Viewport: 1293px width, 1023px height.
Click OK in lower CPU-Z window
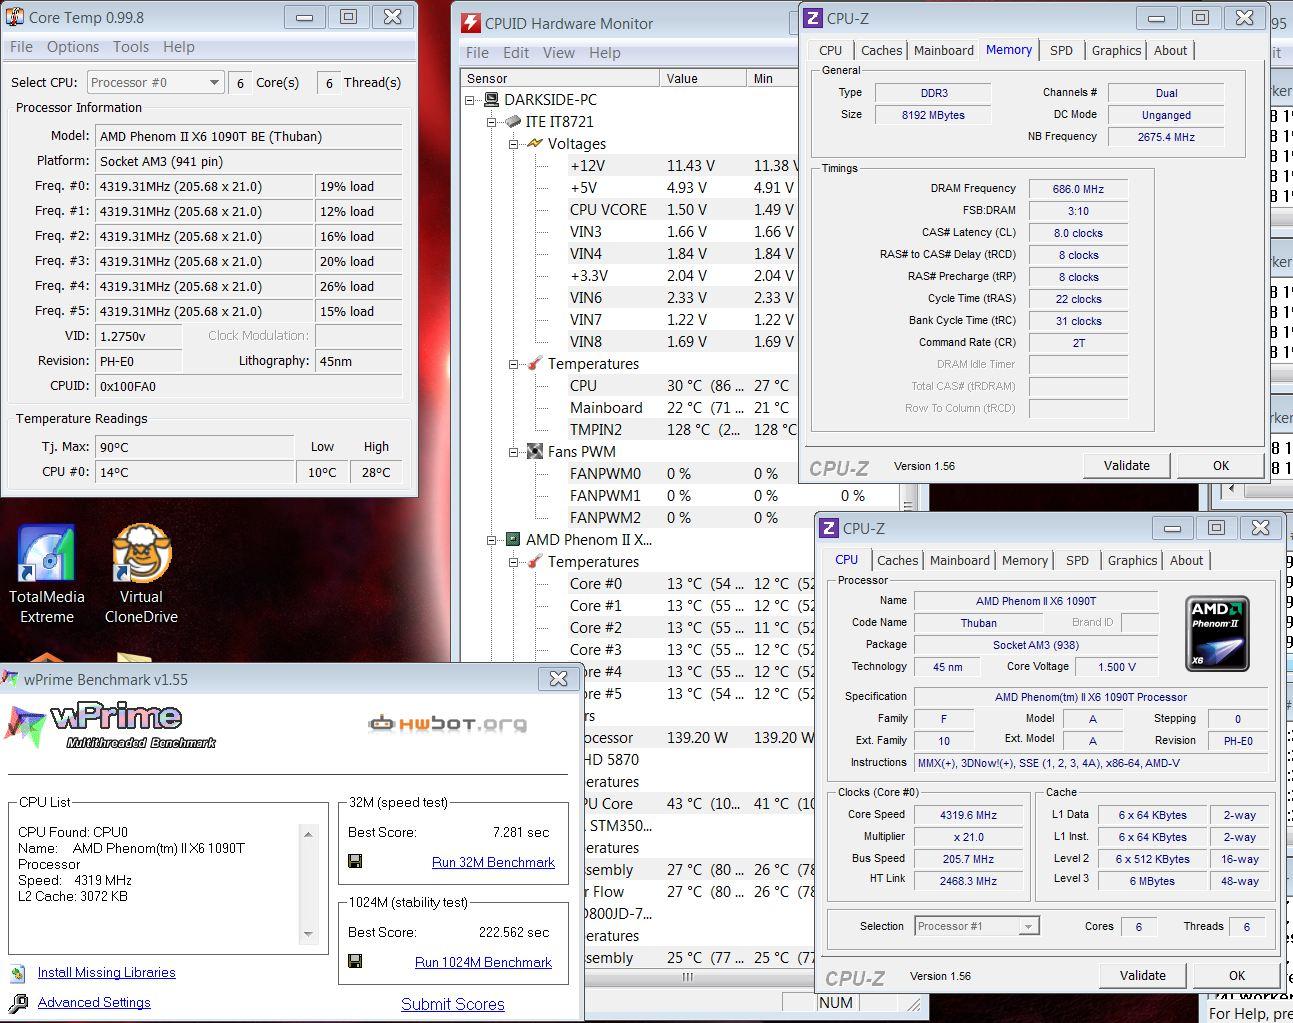(x=1237, y=975)
